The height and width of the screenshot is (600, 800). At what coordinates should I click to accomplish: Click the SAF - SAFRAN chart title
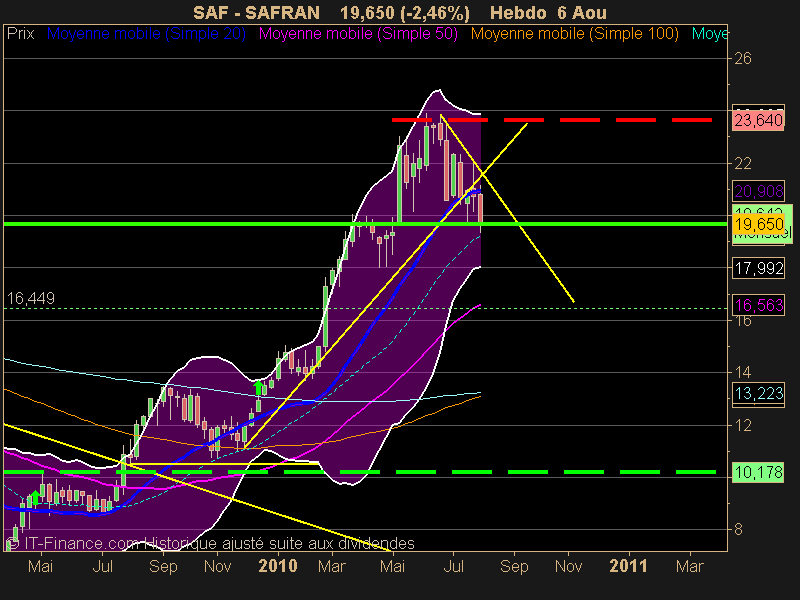(x=256, y=12)
